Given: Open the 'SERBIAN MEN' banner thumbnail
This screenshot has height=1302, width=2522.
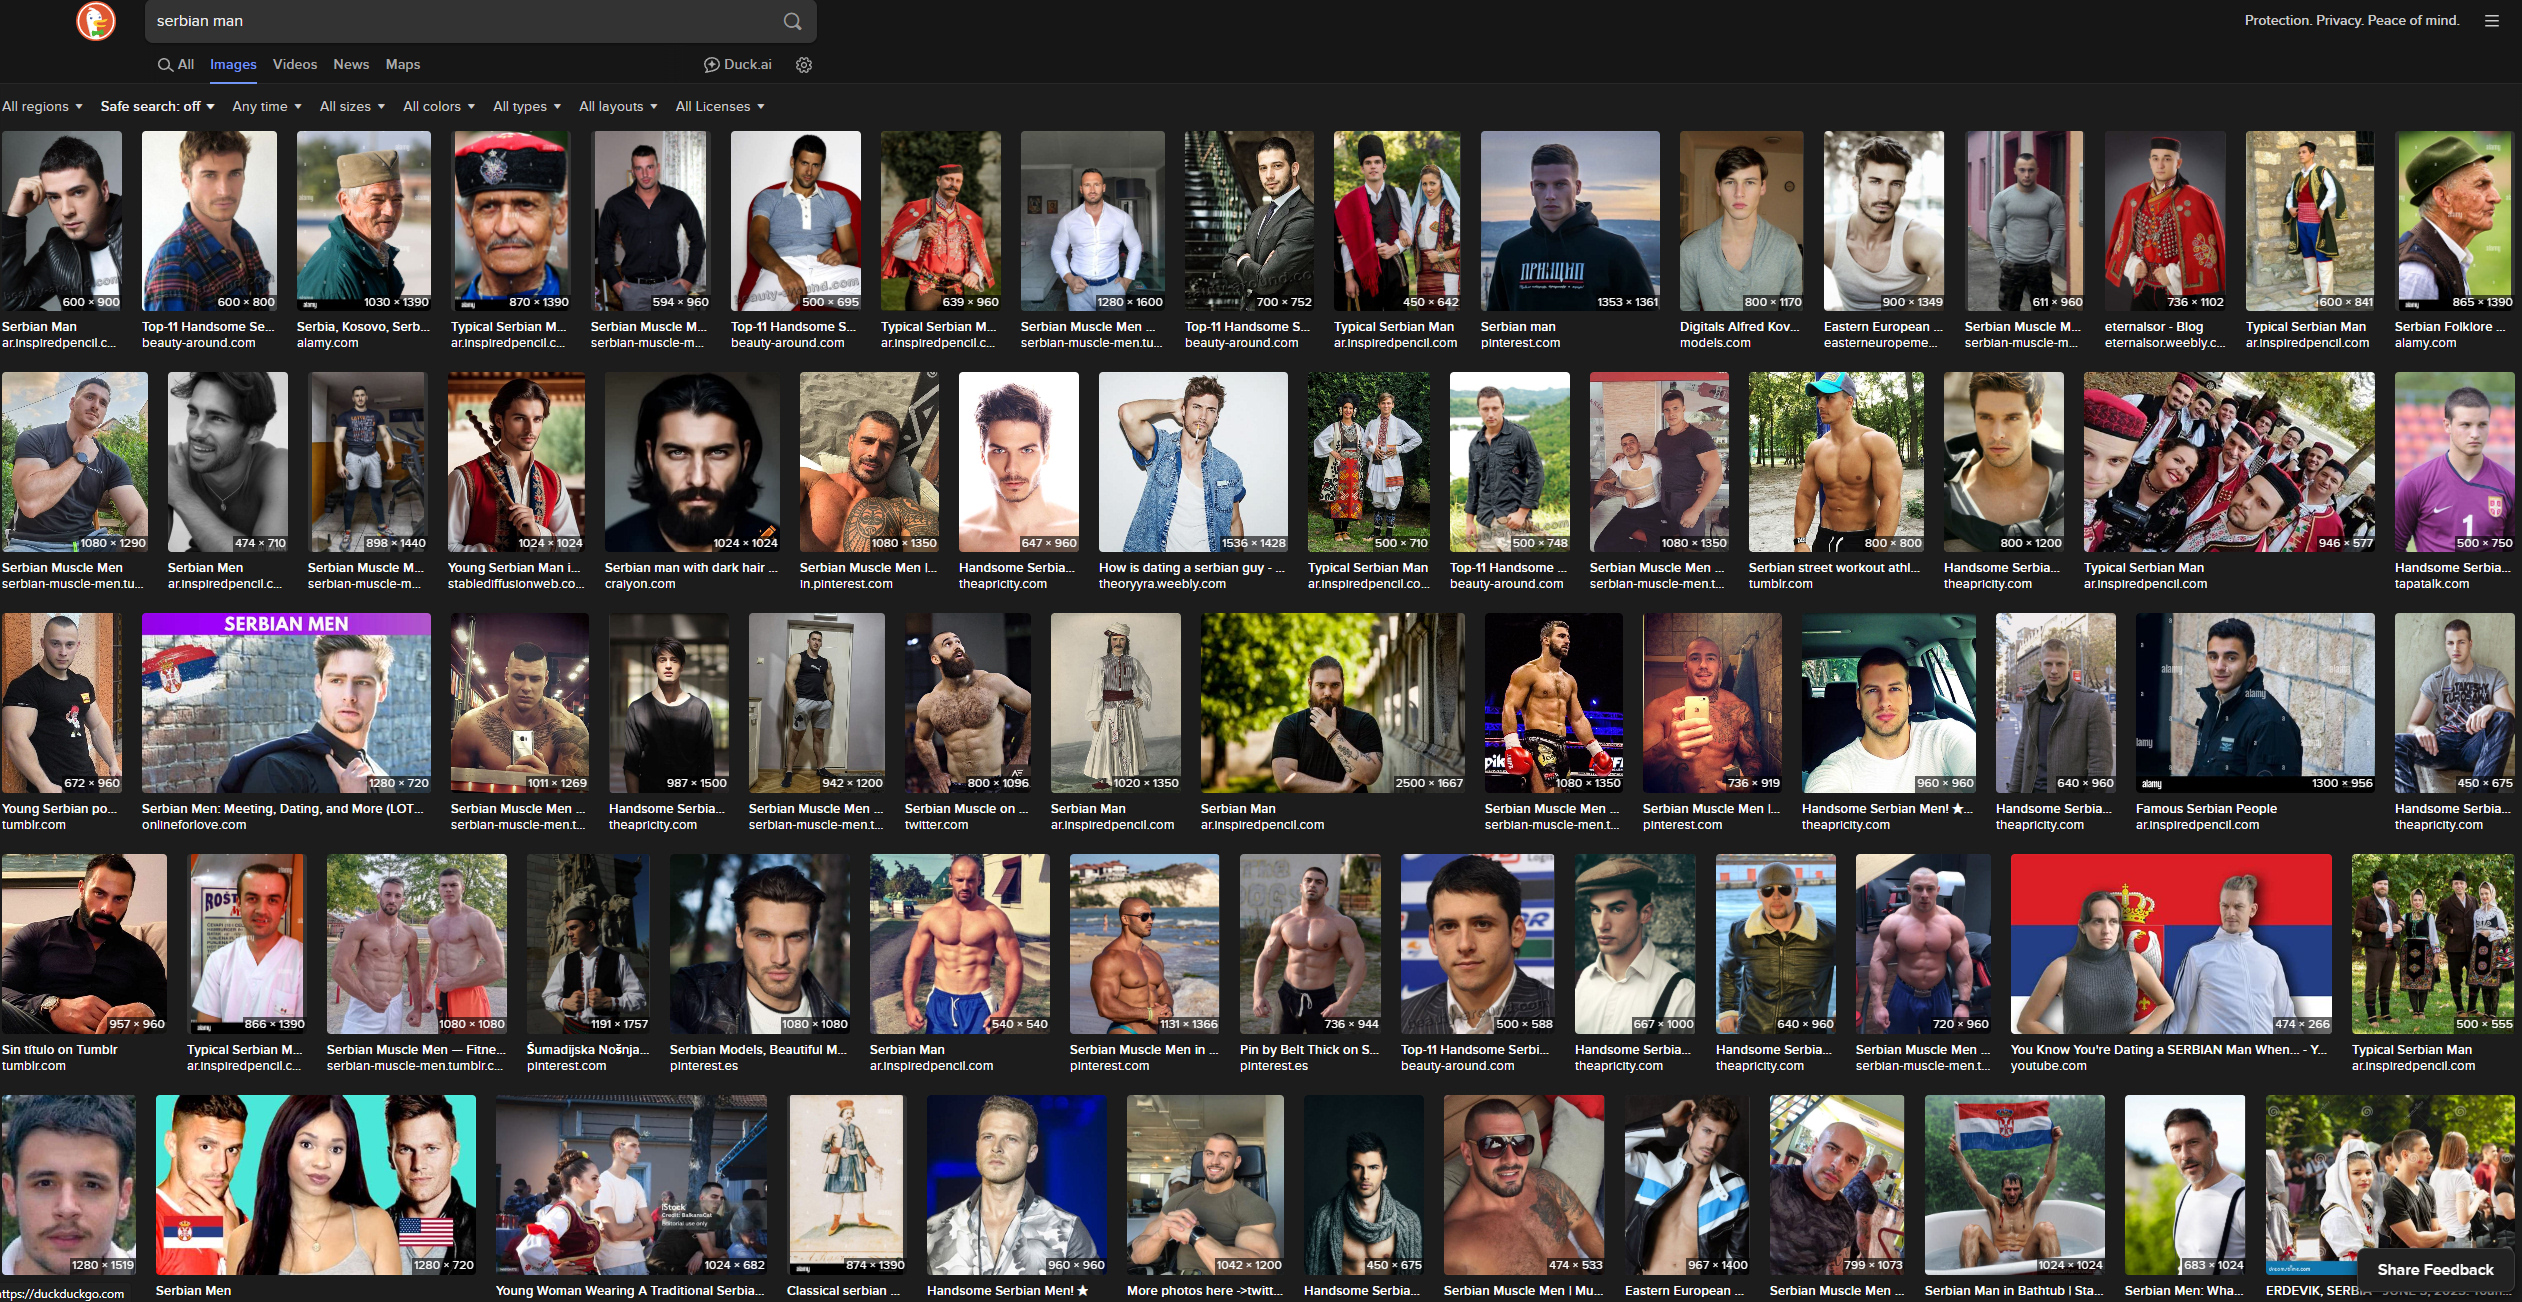Looking at the screenshot, I should pyautogui.click(x=286, y=703).
